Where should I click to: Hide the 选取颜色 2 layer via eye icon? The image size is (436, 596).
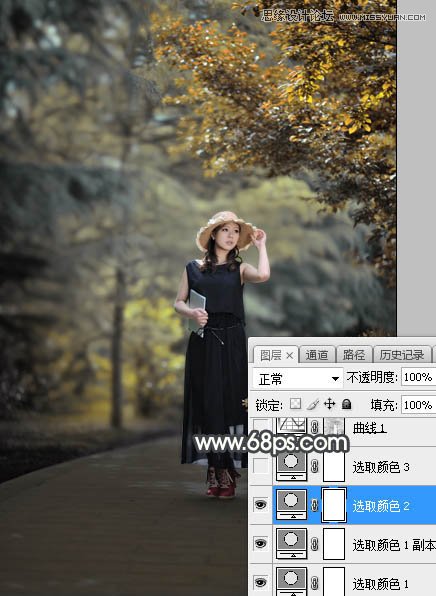[260, 504]
